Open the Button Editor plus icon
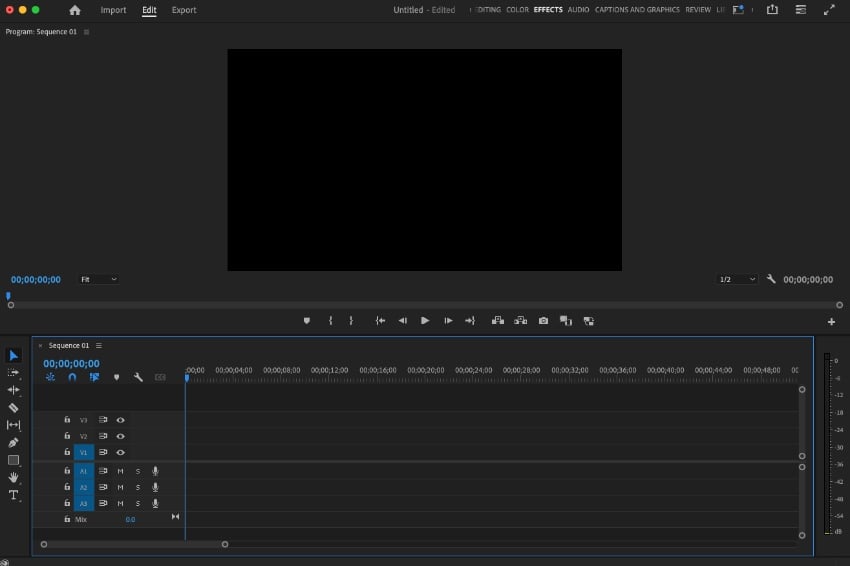The image size is (850, 566). [x=831, y=322]
